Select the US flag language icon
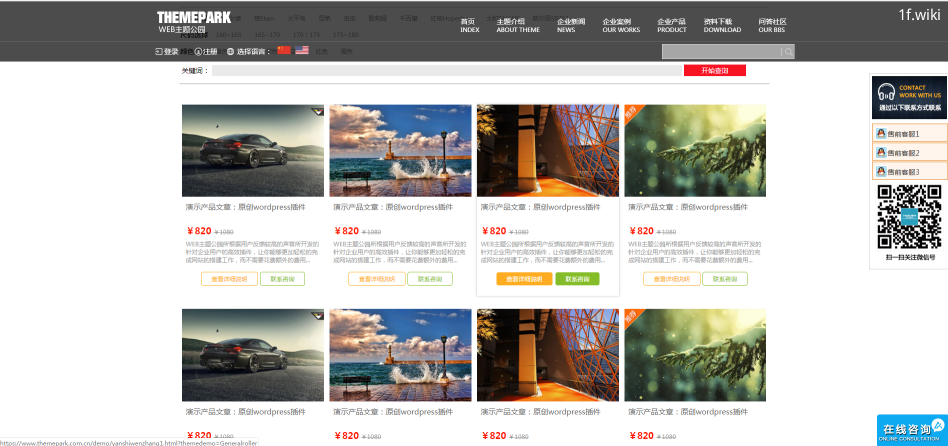This screenshot has width=948, height=446. [x=301, y=51]
